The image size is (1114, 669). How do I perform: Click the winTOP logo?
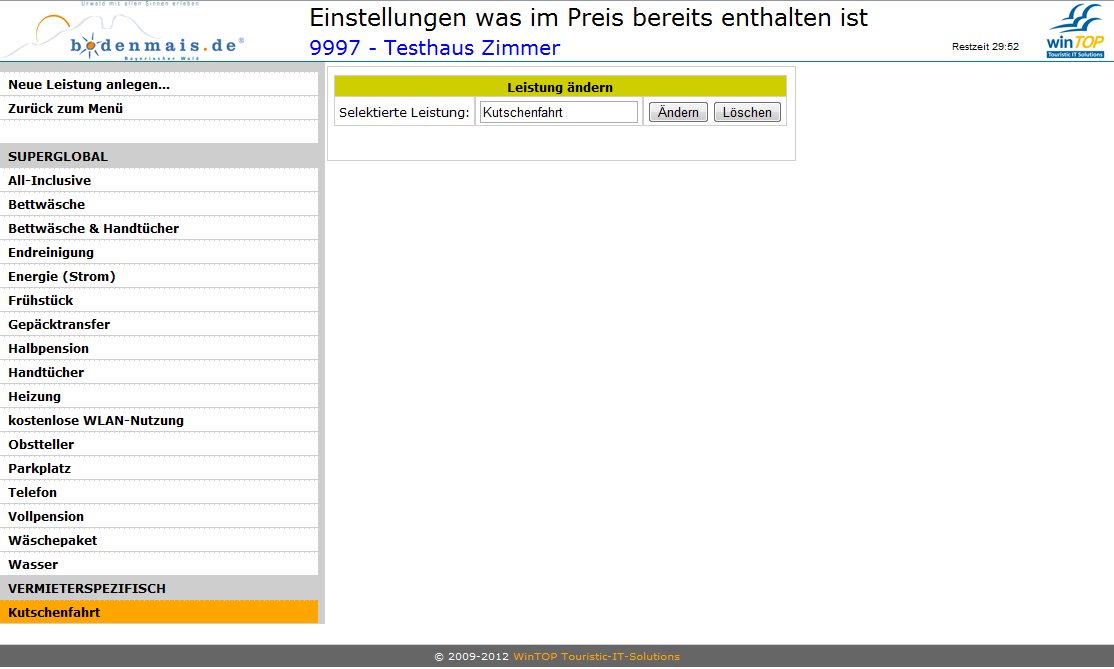1075,33
